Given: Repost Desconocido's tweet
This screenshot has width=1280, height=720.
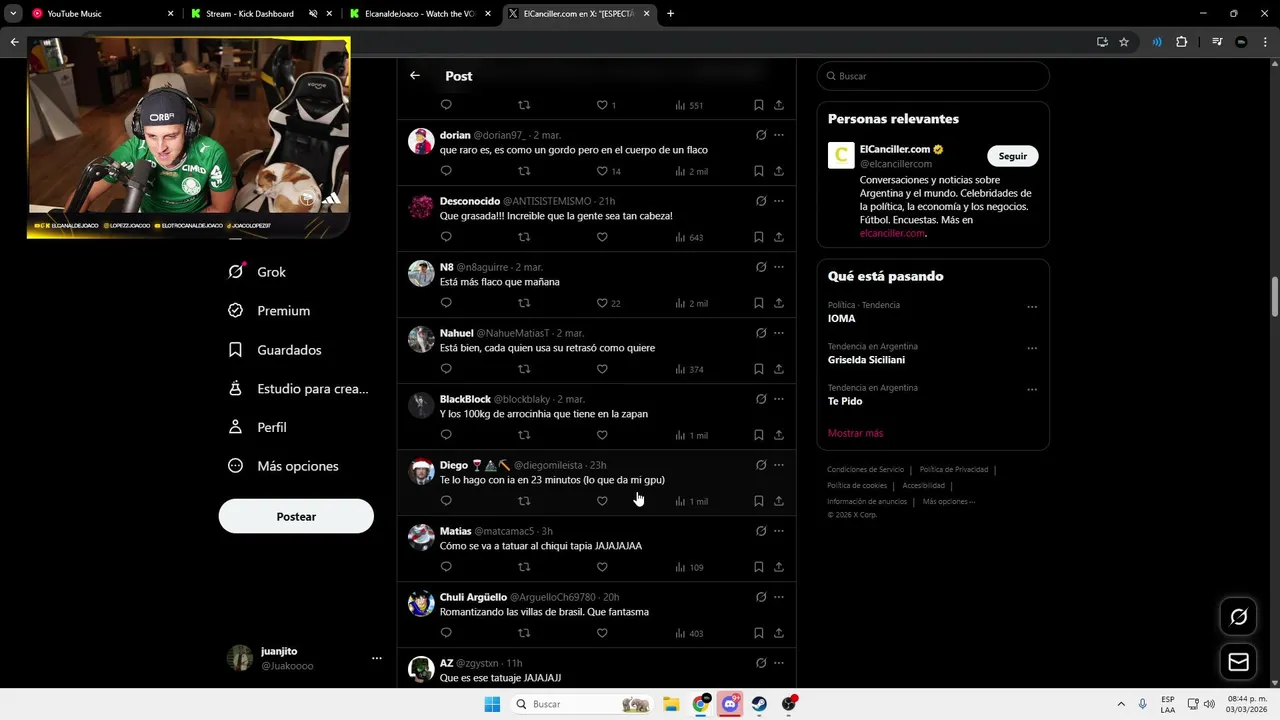Looking at the screenshot, I should (x=524, y=237).
